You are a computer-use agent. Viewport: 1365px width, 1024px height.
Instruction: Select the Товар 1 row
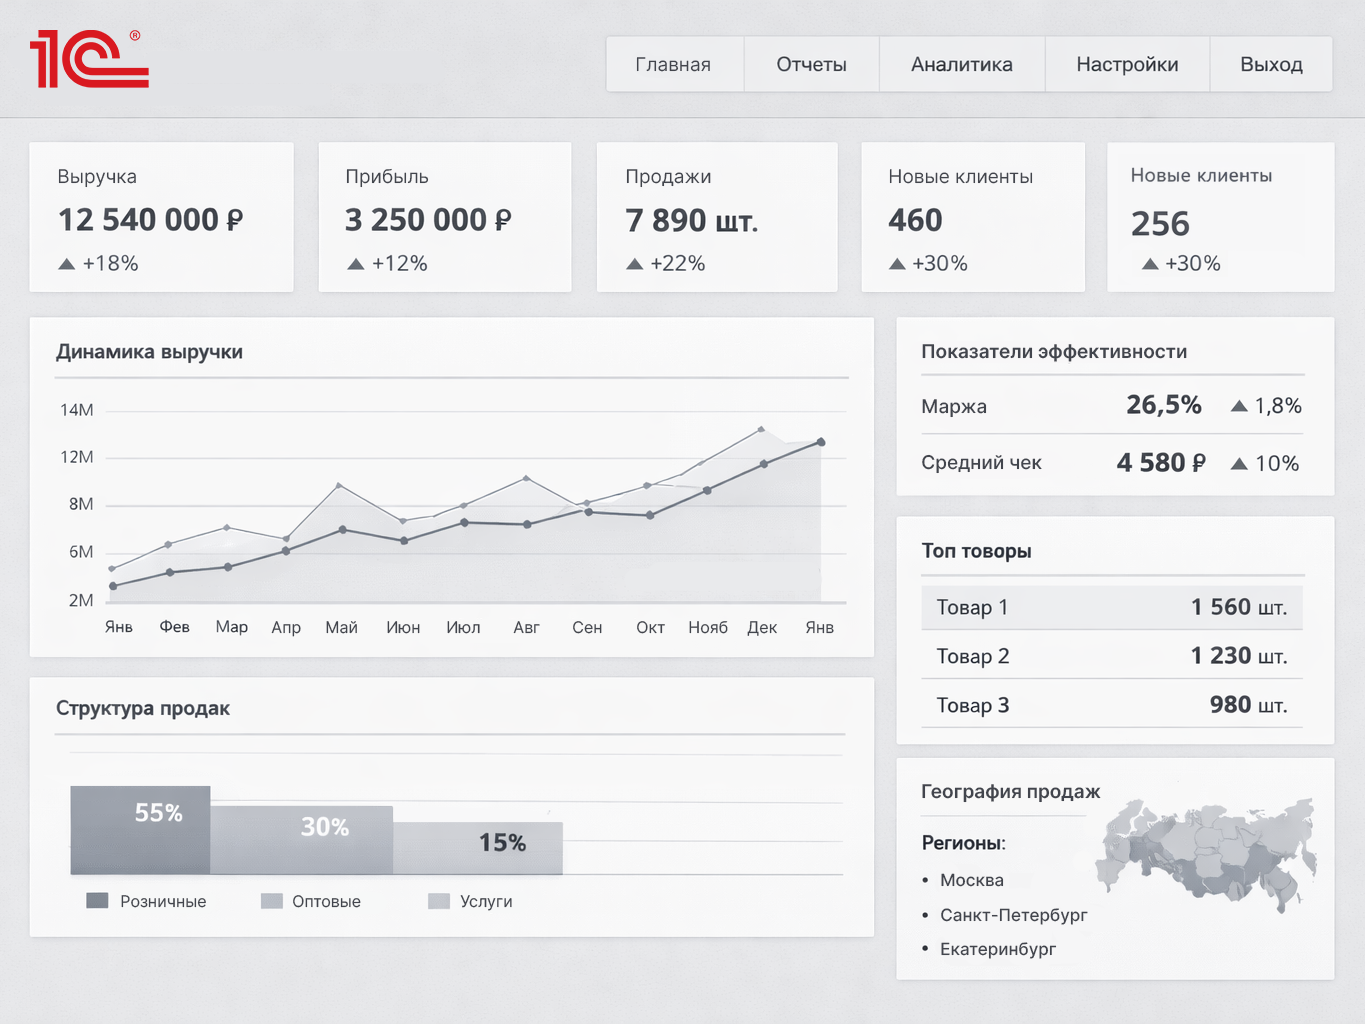1112,607
